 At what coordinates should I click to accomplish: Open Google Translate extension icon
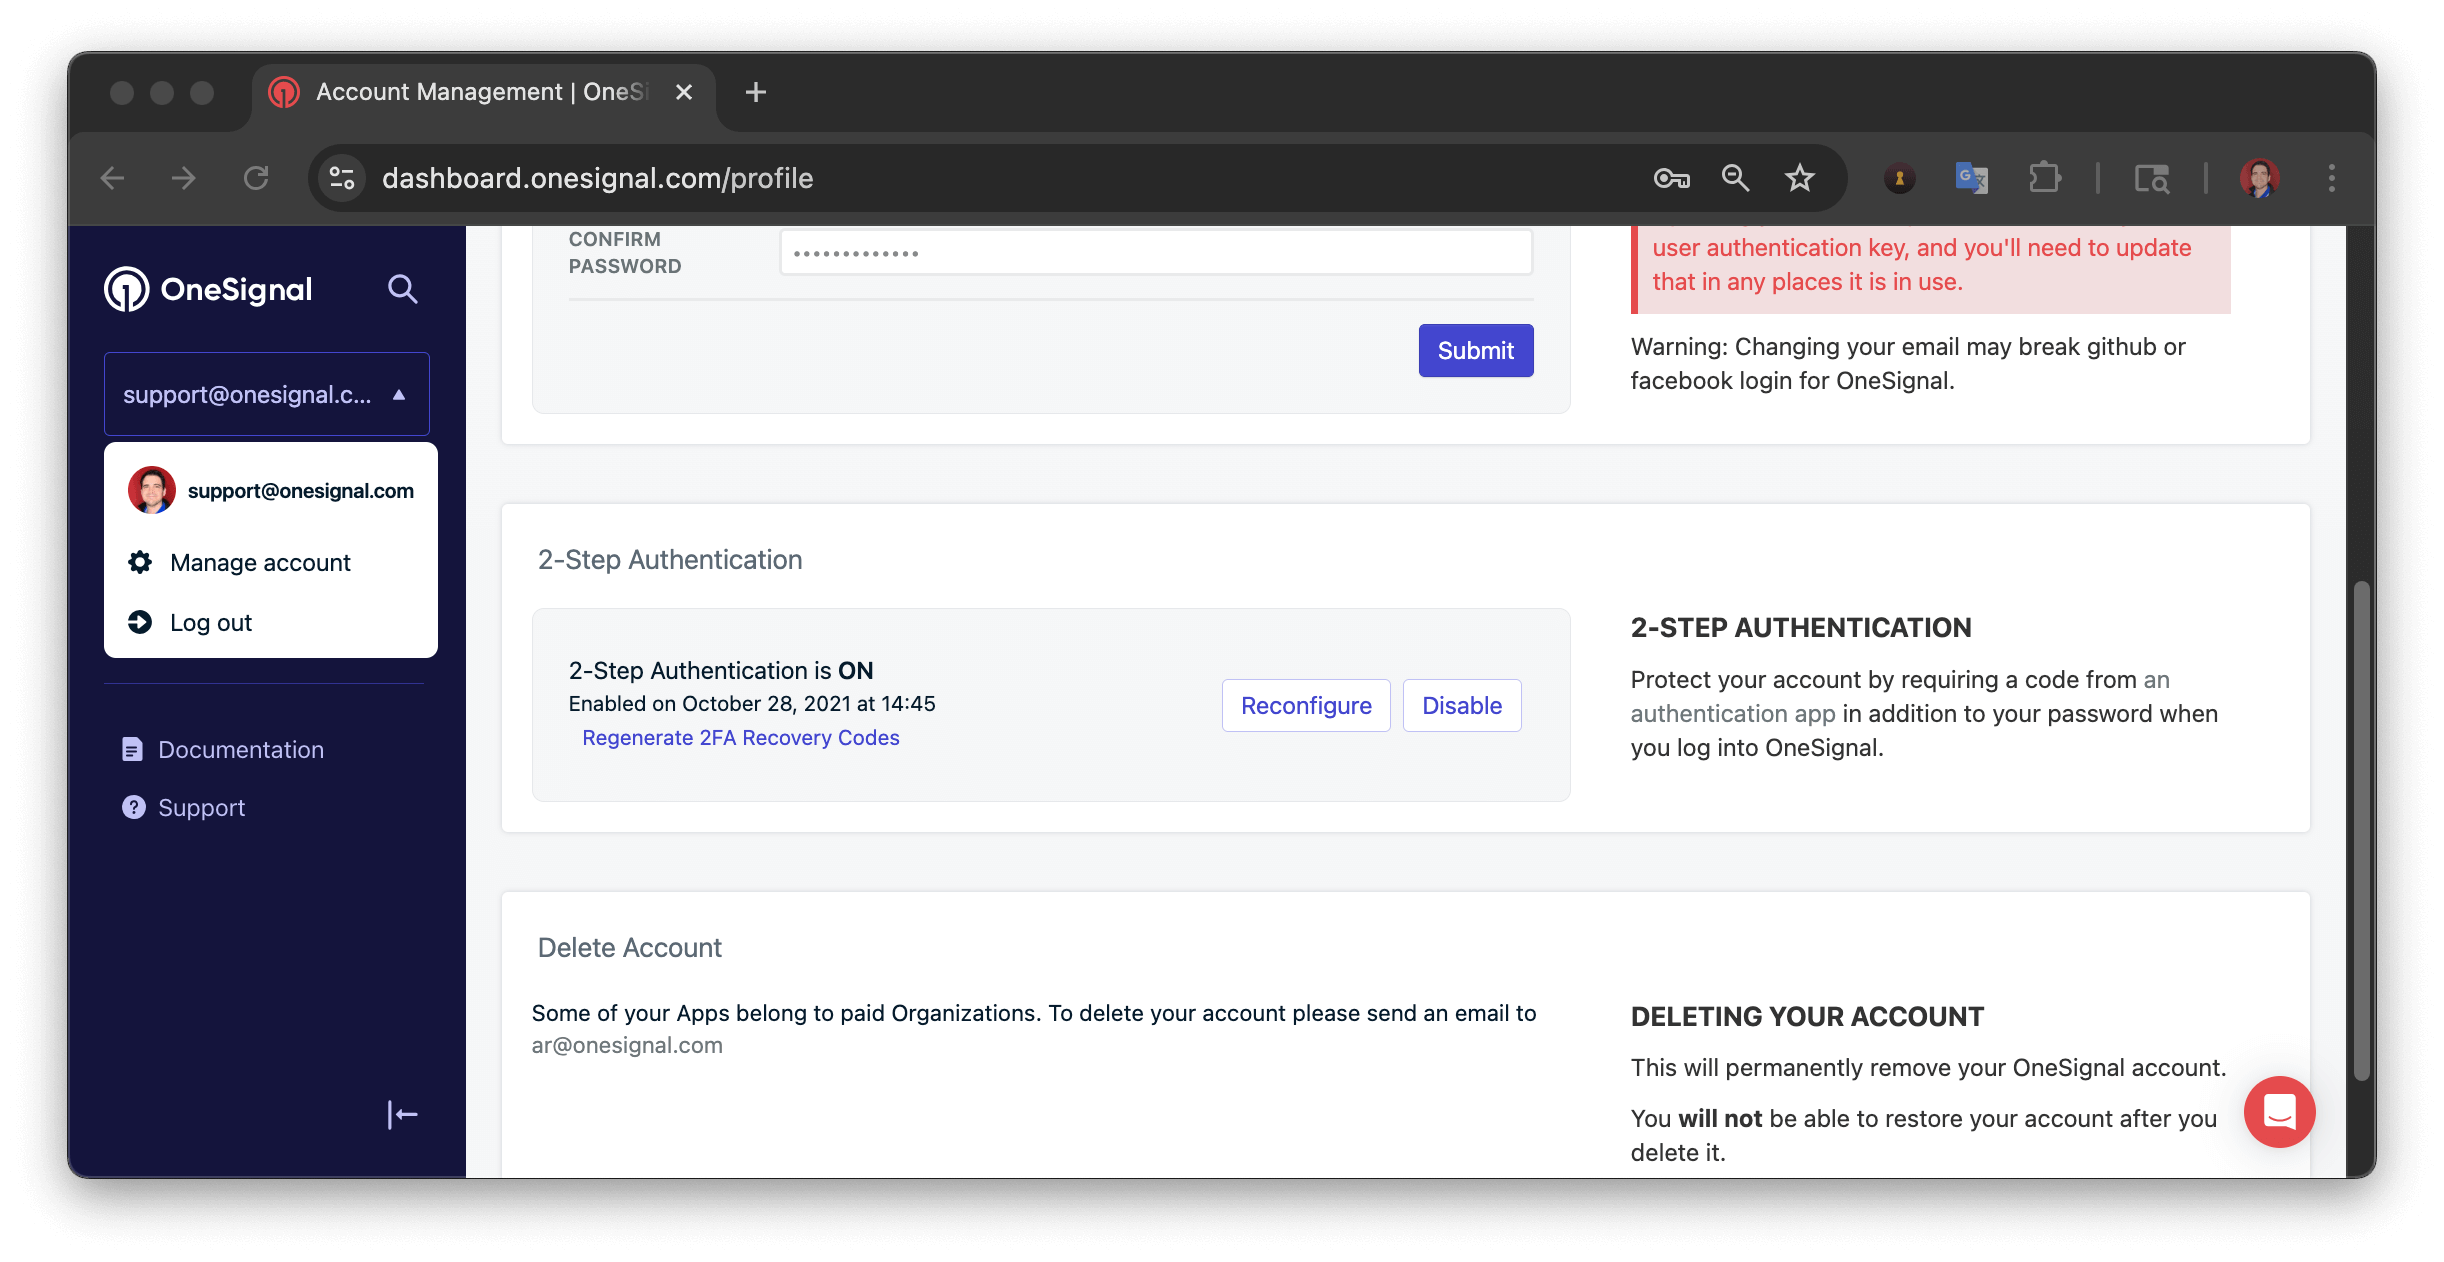tap(1971, 178)
